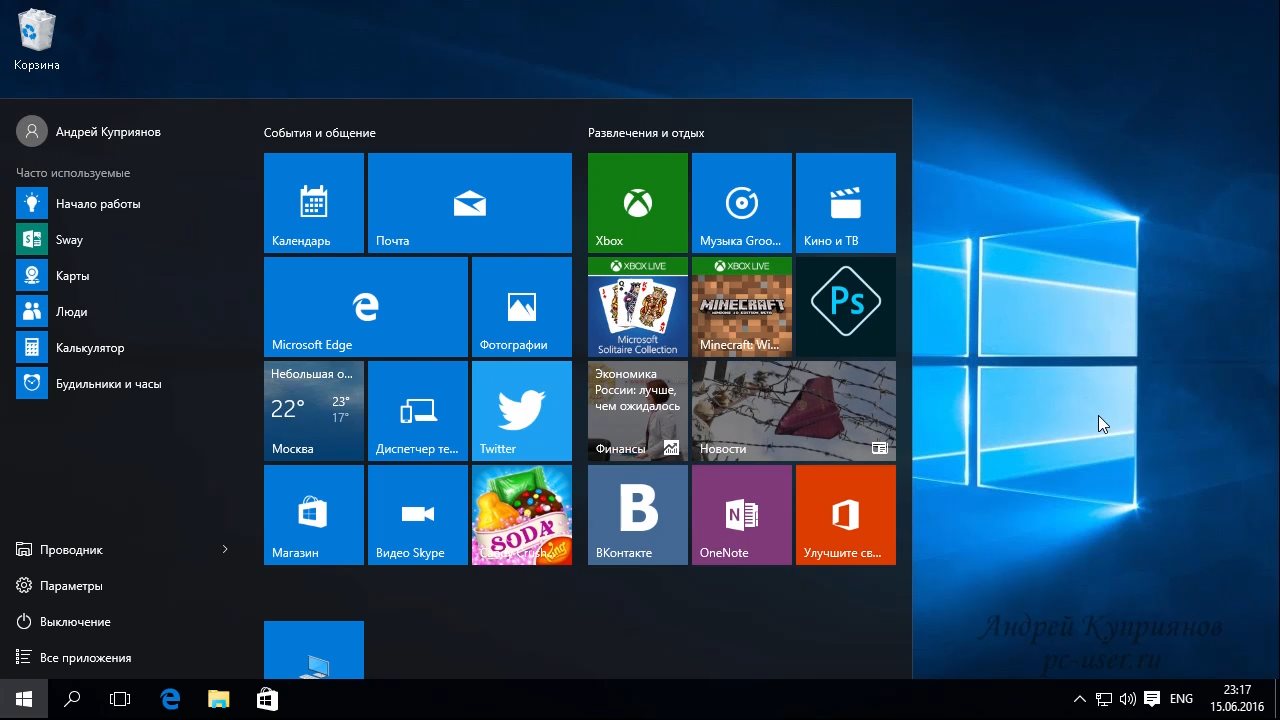Open the Новости news tile
The height and width of the screenshot is (720, 1280).
[x=793, y=410]
